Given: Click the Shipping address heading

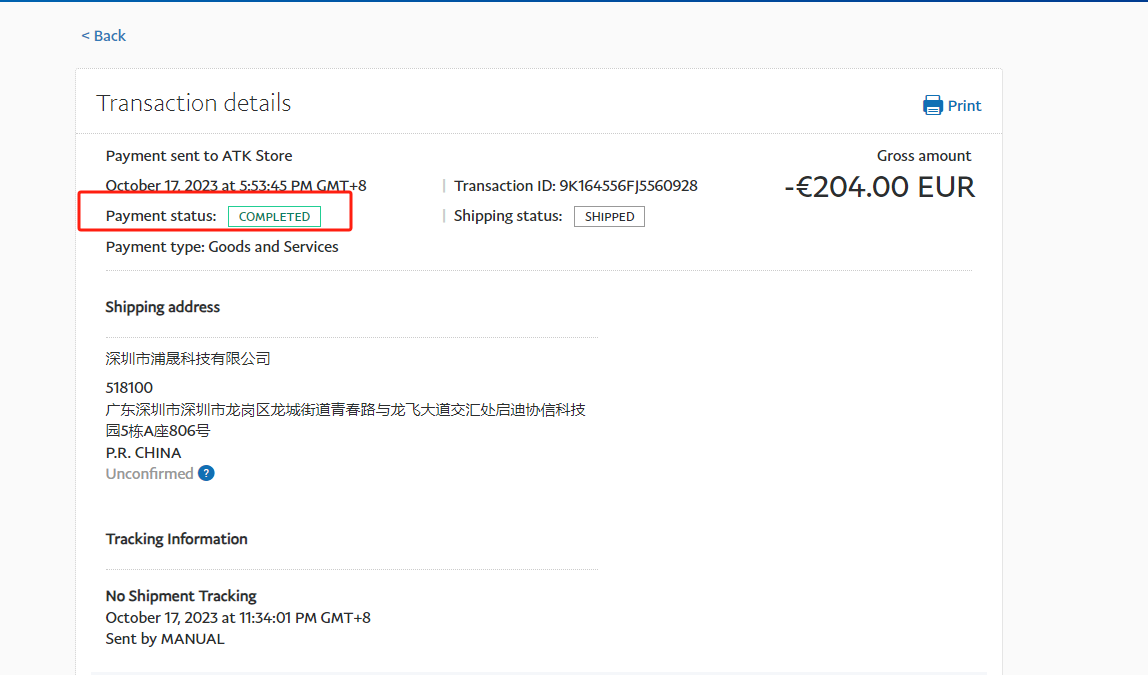Looking at the screenshot, I should pos(163,307).
